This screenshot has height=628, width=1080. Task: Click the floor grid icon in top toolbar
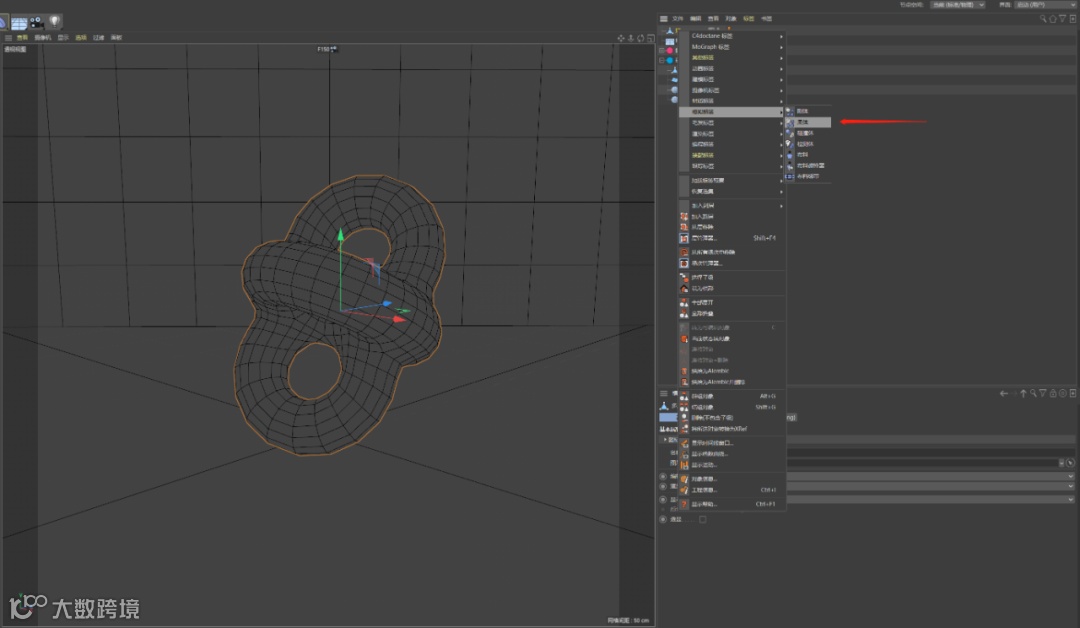click(19, 21)
